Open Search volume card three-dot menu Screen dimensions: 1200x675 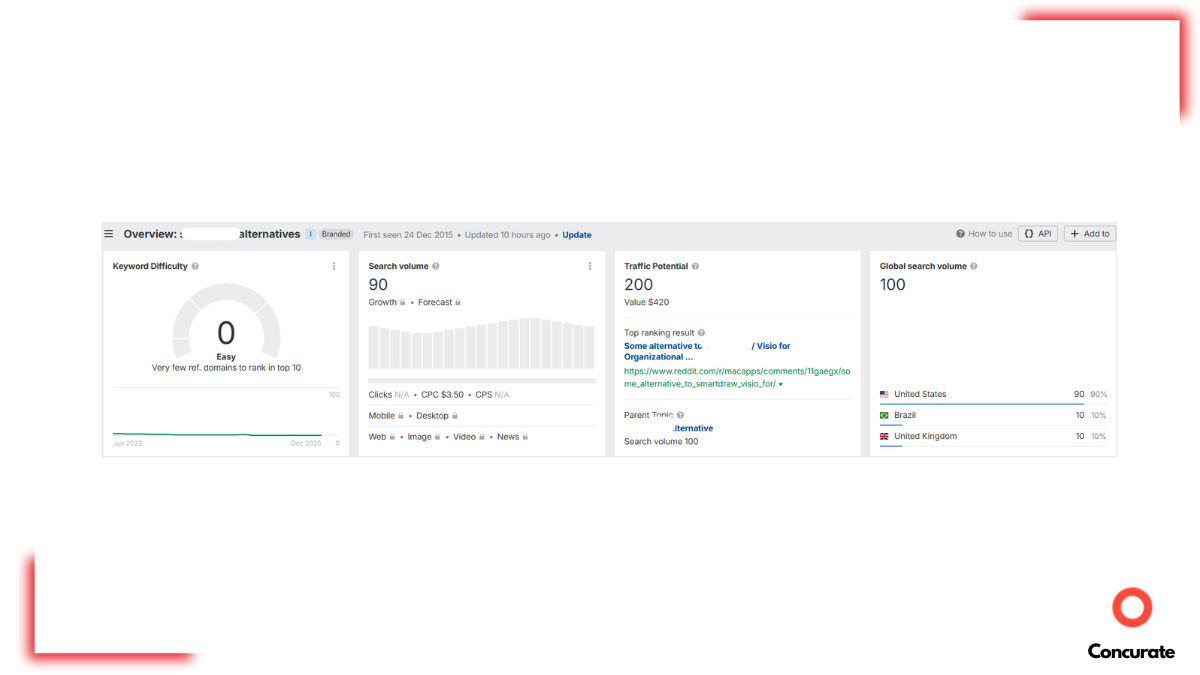click(590, 266)
